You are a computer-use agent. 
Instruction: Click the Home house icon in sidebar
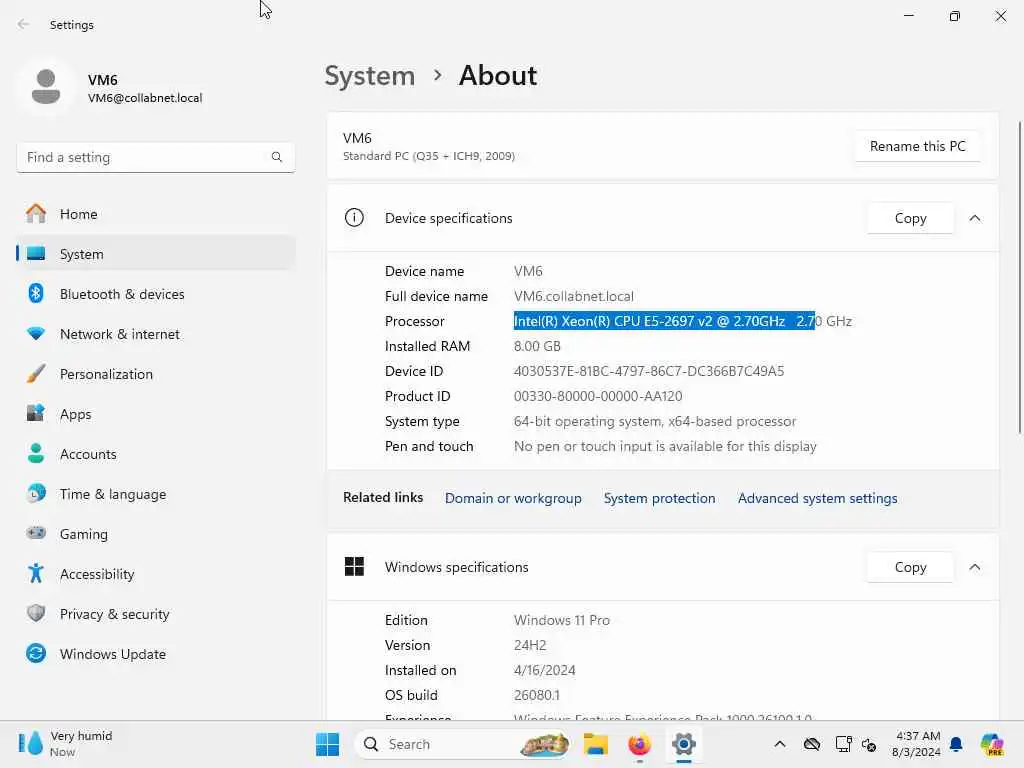click(36, 214)
